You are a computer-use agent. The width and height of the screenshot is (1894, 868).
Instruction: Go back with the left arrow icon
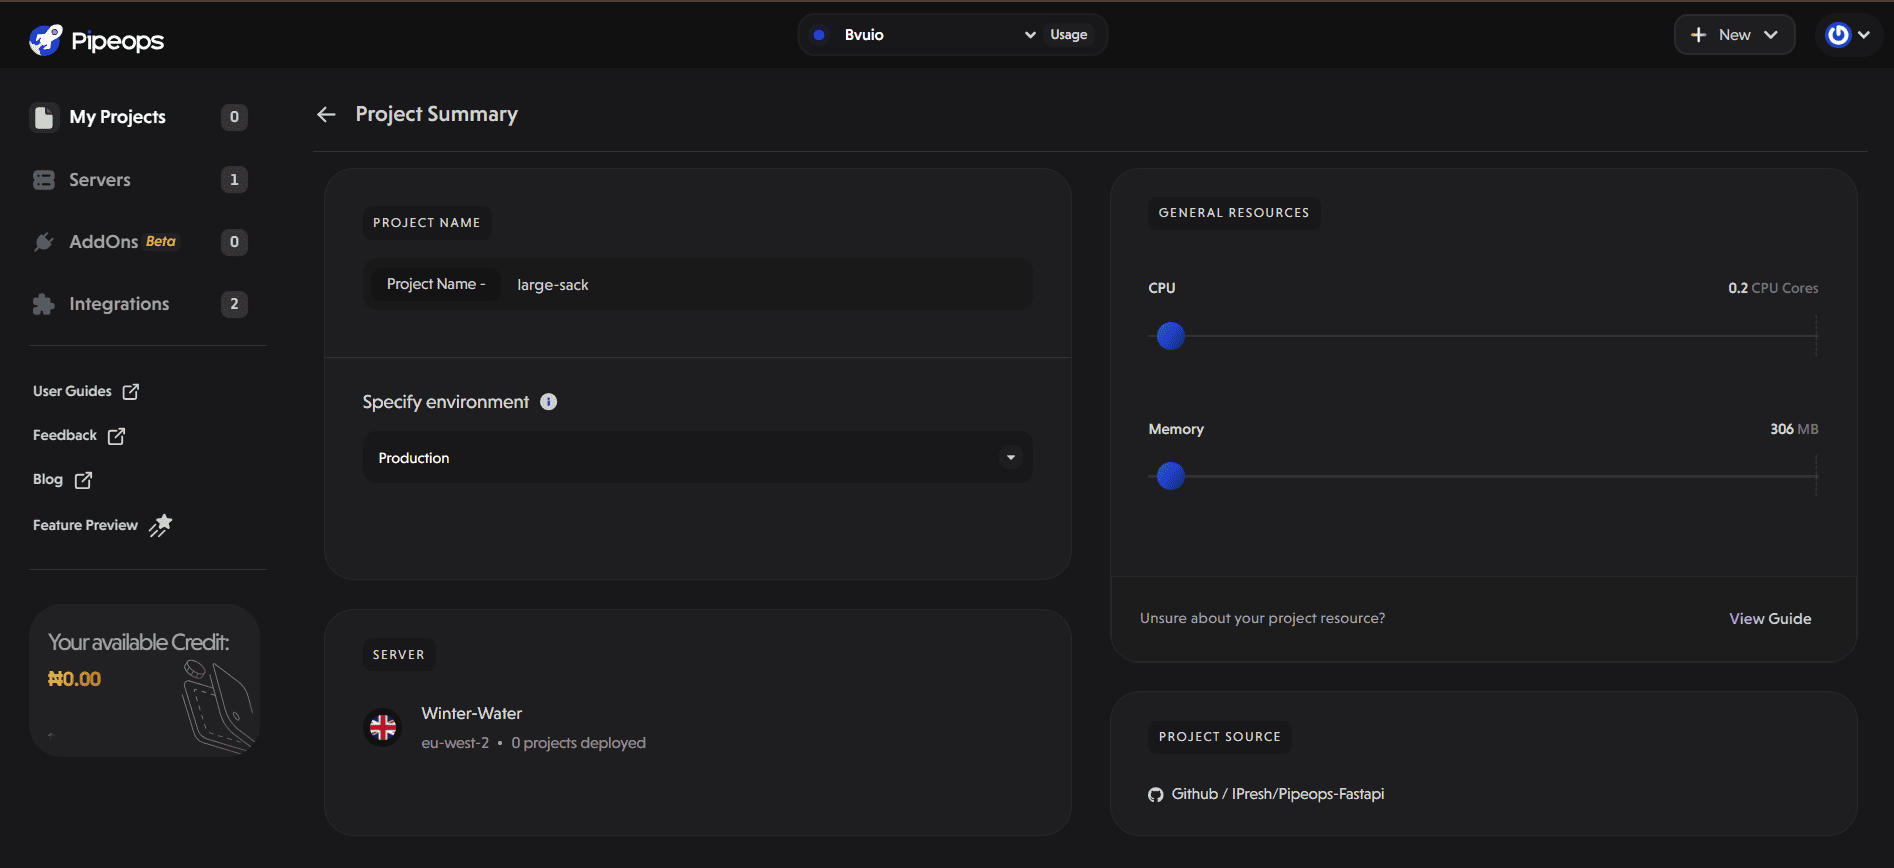[x=326, y=115]
